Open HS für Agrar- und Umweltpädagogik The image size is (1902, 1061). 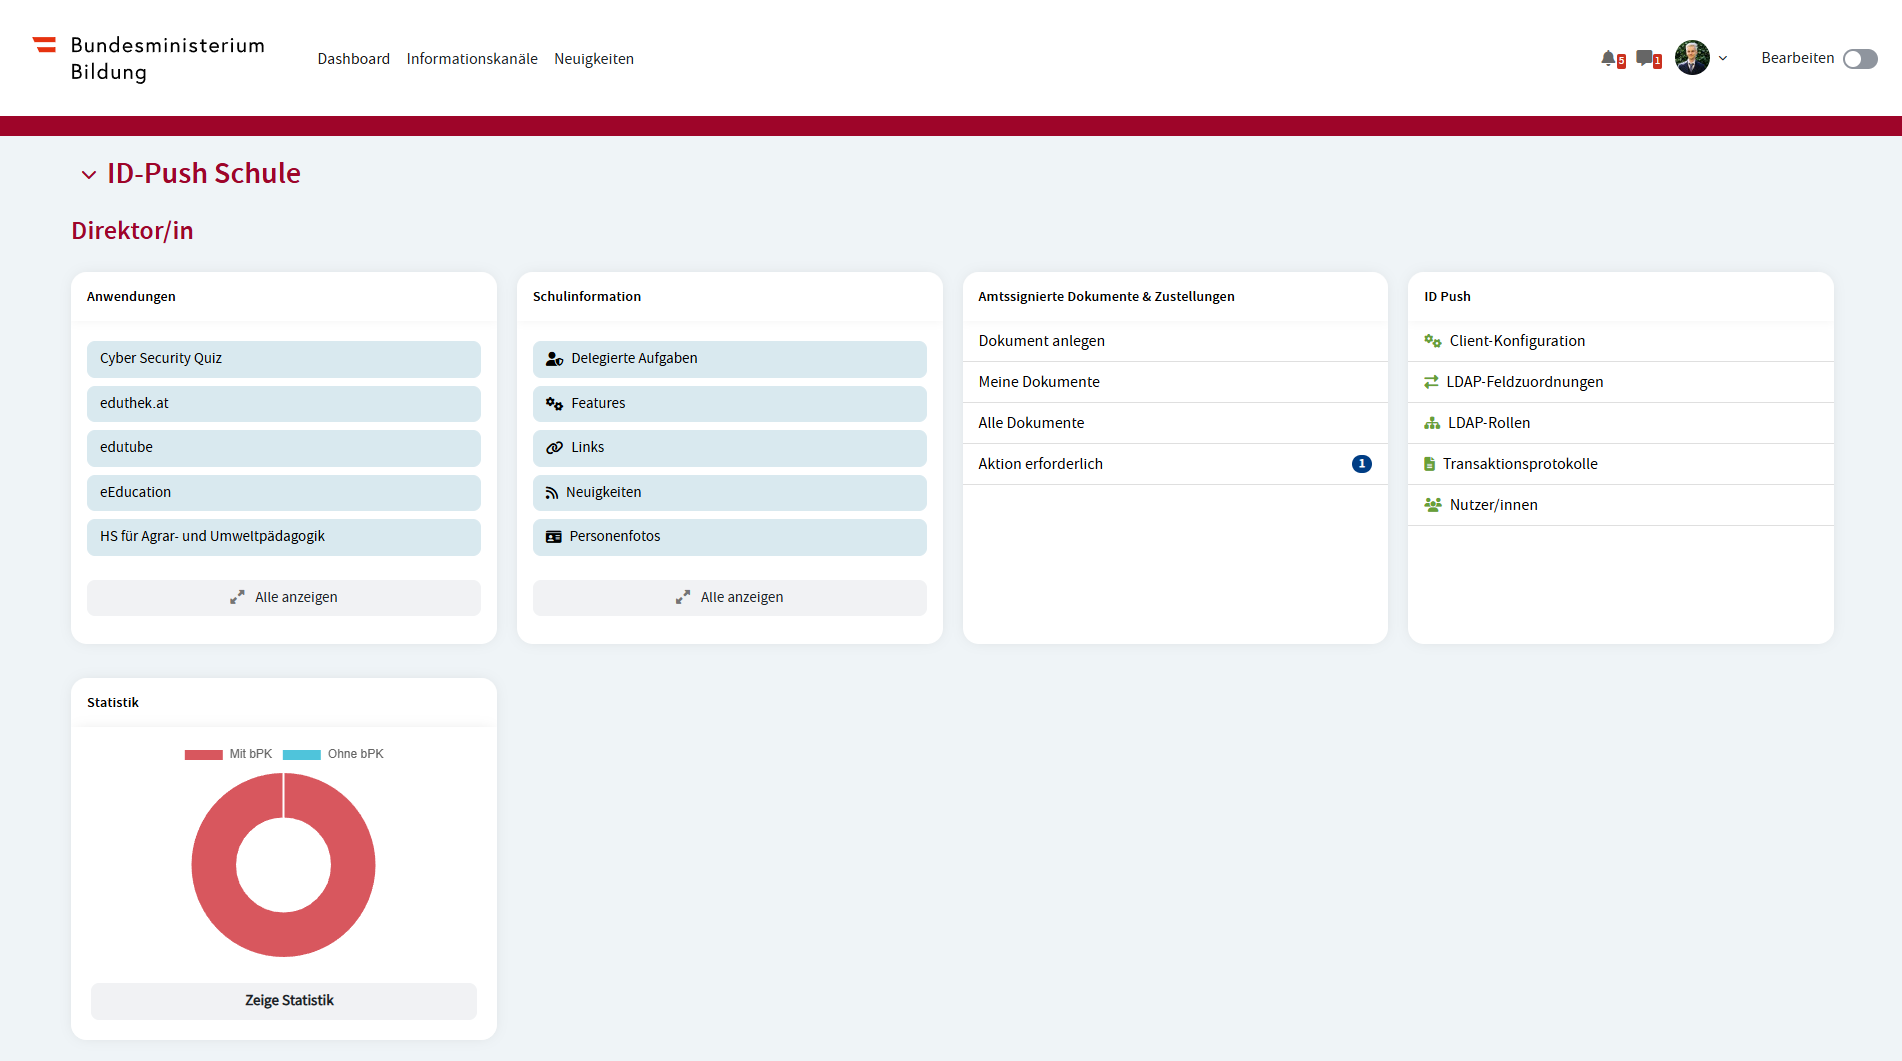click(x=284, y=537)
